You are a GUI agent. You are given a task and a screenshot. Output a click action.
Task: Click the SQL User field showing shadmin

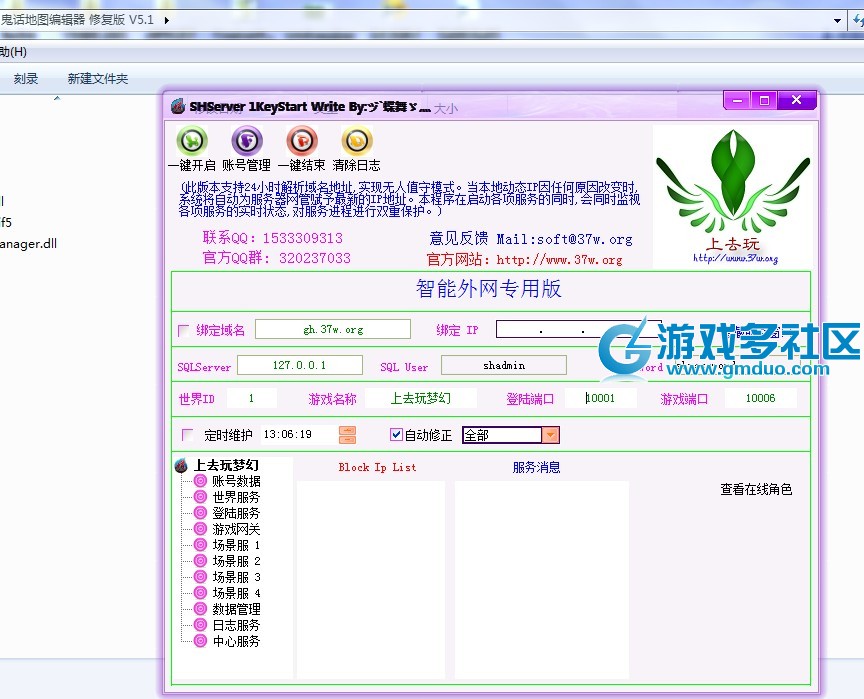(504, 365)
